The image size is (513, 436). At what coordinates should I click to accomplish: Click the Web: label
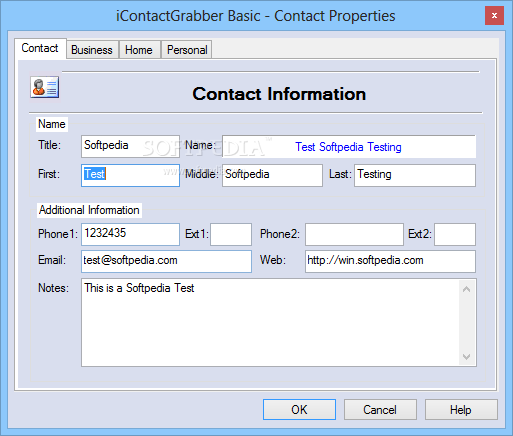click(273, 260)
